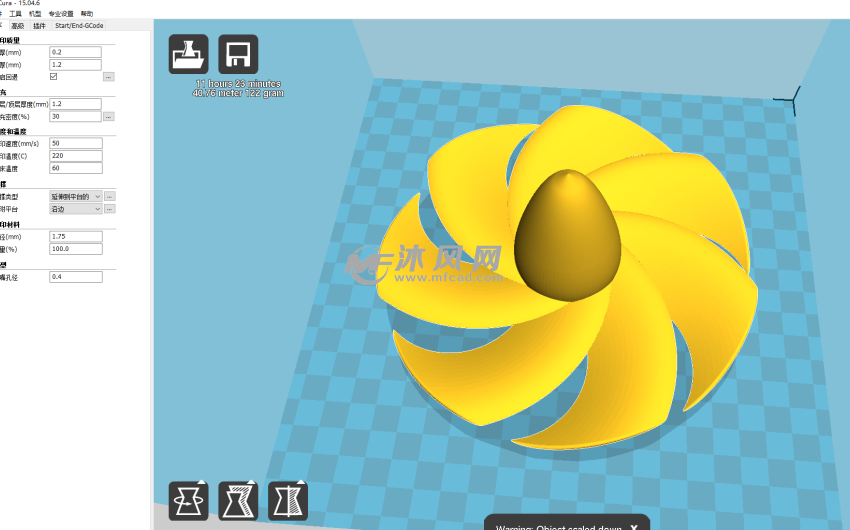Toggle the retraction checkbox
This screenshot has height=530, width=850.
(x=54, y=76)
